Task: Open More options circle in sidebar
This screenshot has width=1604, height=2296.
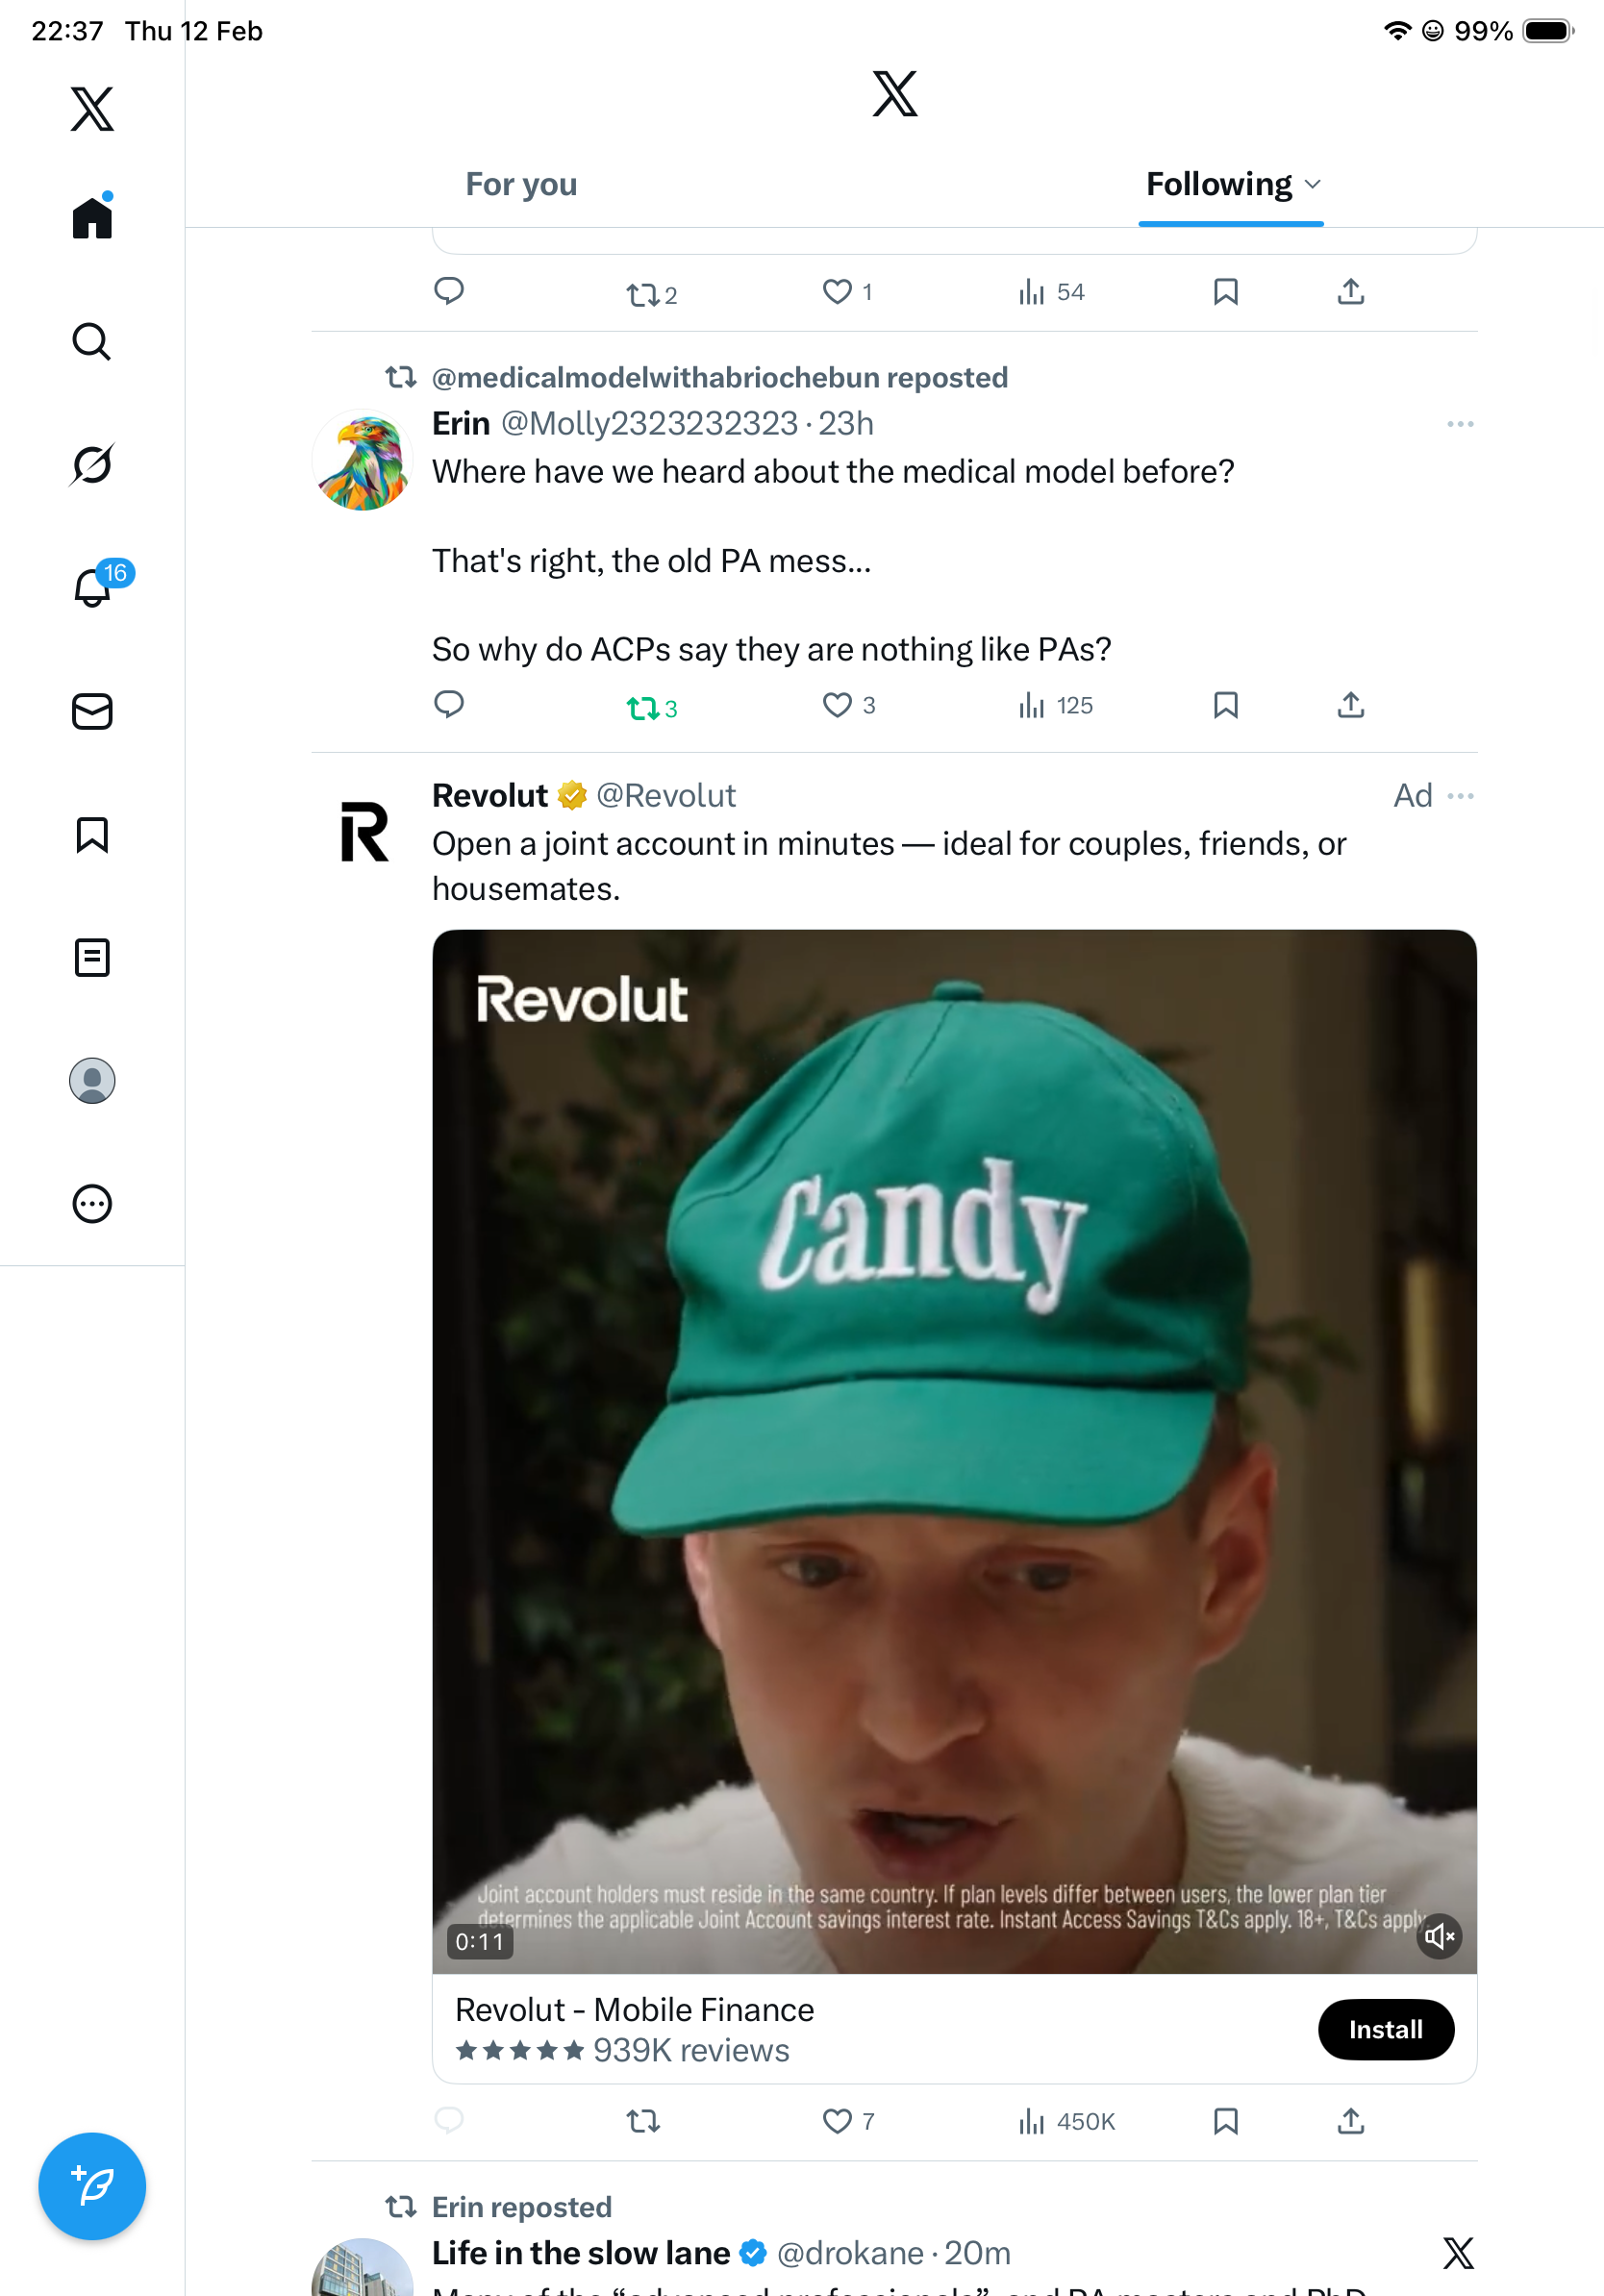Action: 91,1204
